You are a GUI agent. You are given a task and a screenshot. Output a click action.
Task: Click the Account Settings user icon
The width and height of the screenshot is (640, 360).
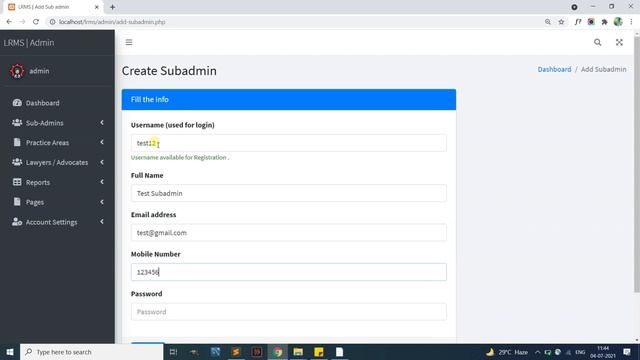tap(17, 222)
